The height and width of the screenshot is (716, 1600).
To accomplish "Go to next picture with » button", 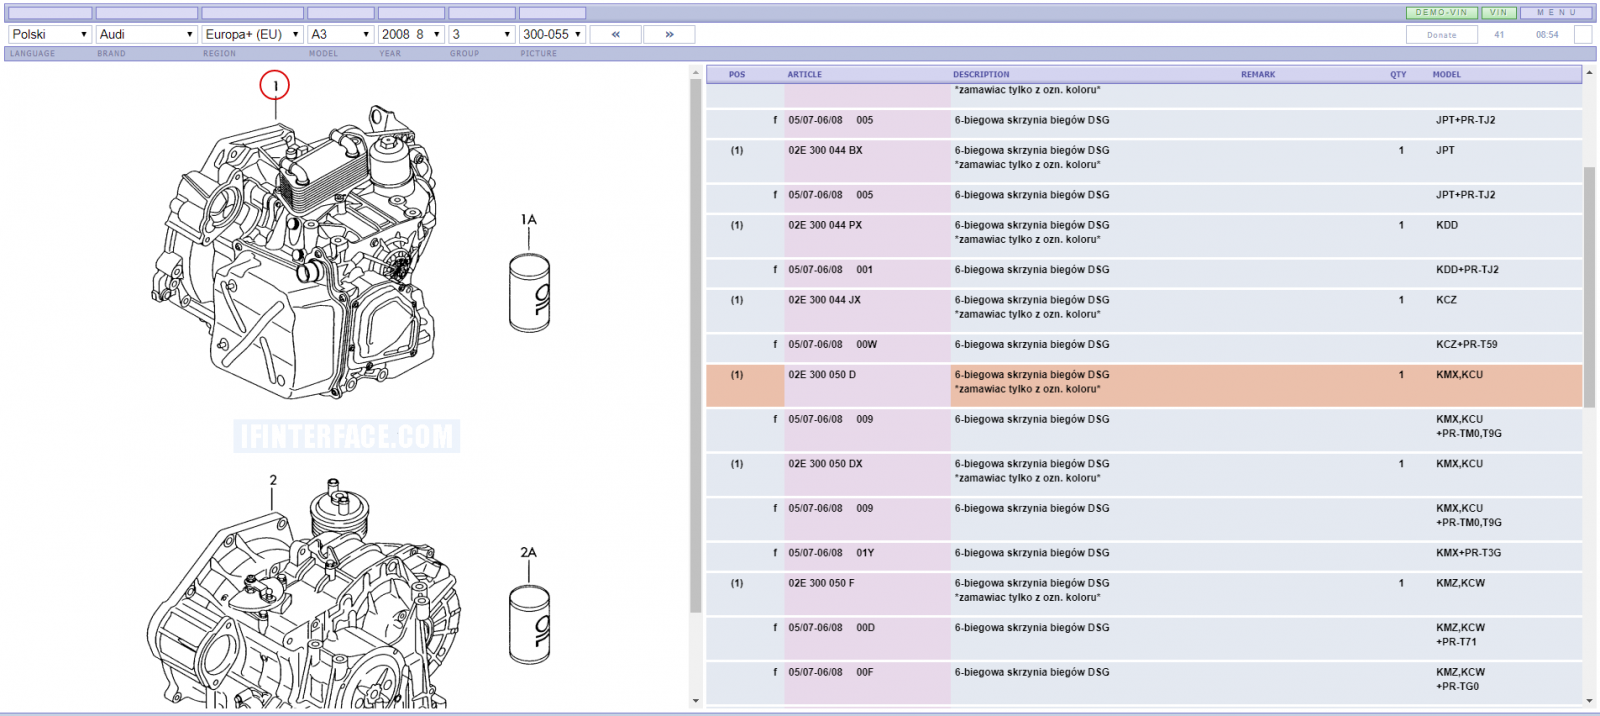I will click(x=669, y=34).
